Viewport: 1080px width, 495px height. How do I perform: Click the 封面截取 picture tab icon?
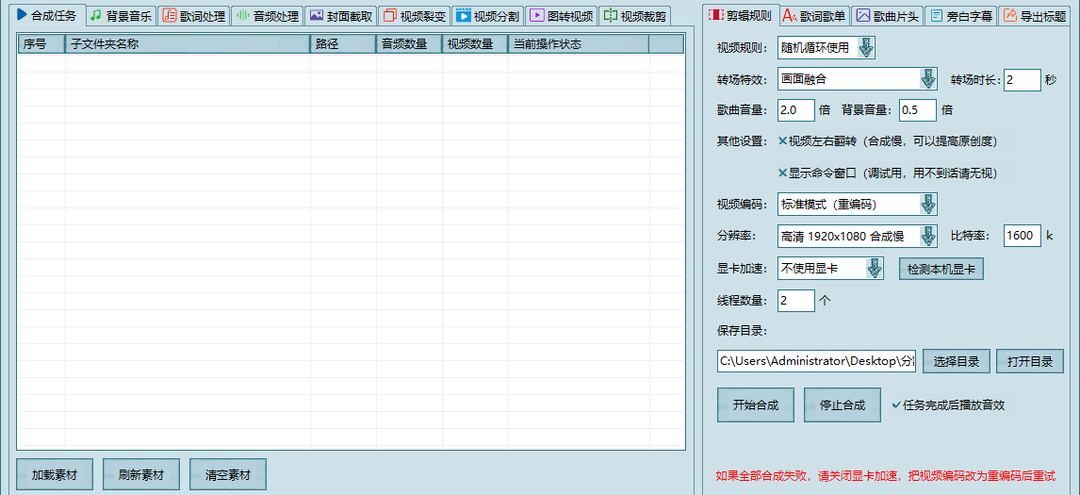click(316, 16)
